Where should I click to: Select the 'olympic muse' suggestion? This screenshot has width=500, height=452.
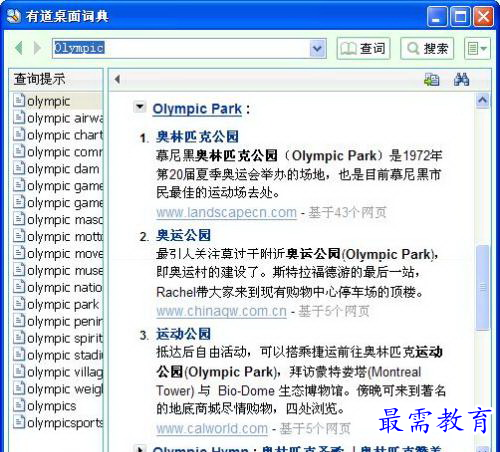58,270
